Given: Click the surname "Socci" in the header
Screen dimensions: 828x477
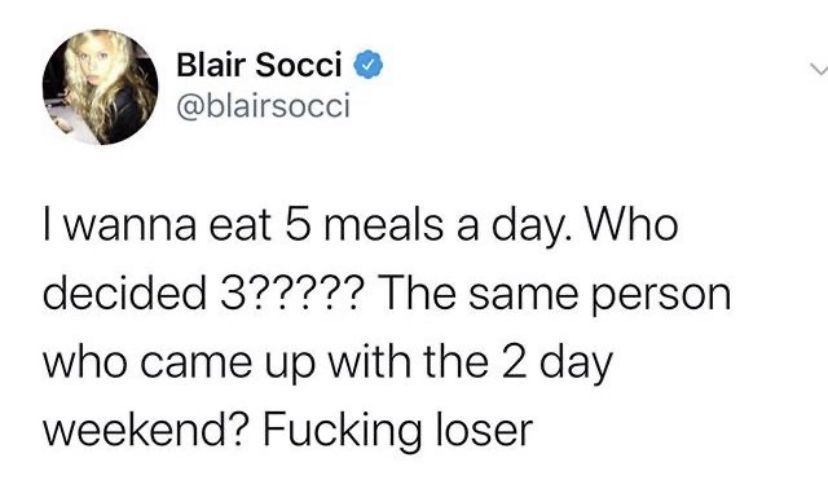Looking at the screenshot, I should [x=299, y=65].
